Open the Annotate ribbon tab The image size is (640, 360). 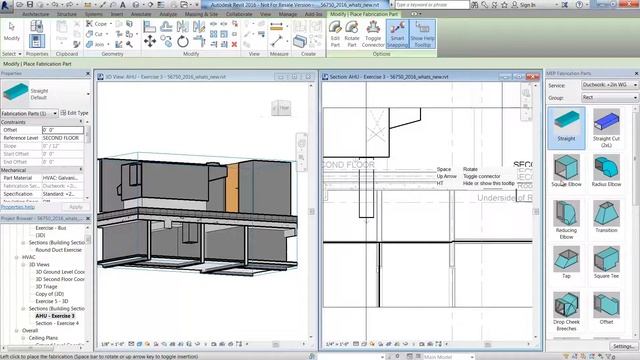(x=141, y=14)
